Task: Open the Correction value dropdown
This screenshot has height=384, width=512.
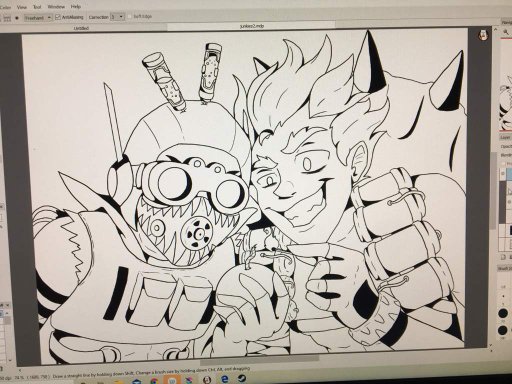Action: (x=117, y=16)
